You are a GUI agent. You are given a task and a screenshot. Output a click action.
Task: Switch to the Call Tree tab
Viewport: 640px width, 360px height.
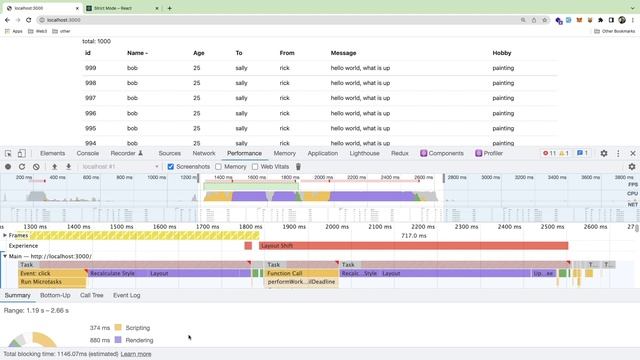[91, 296]
